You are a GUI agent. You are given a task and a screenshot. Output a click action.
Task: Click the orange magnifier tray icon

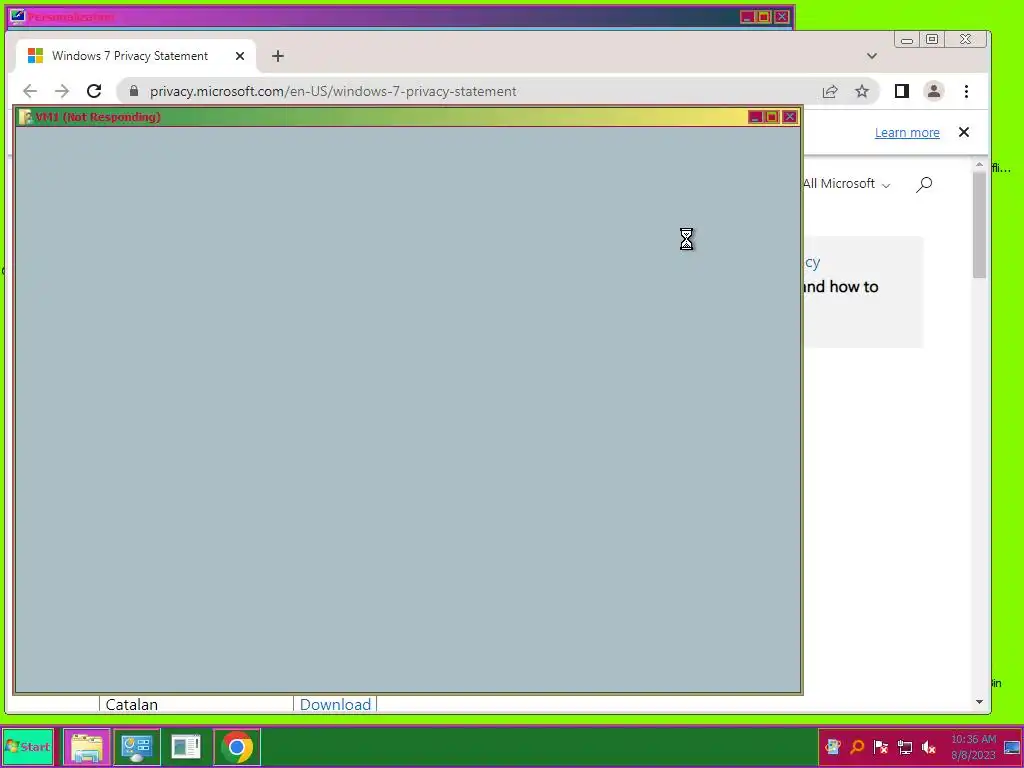click(857, 746)
